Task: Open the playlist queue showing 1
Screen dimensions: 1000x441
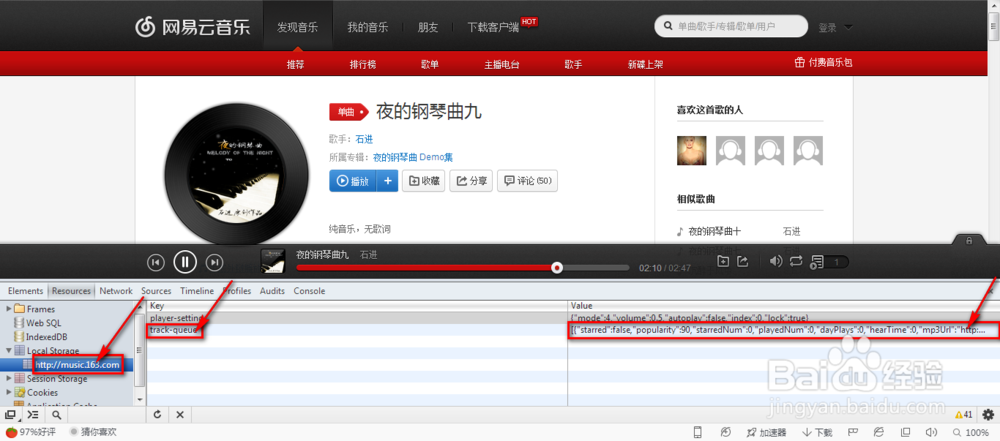Action: 829,262
